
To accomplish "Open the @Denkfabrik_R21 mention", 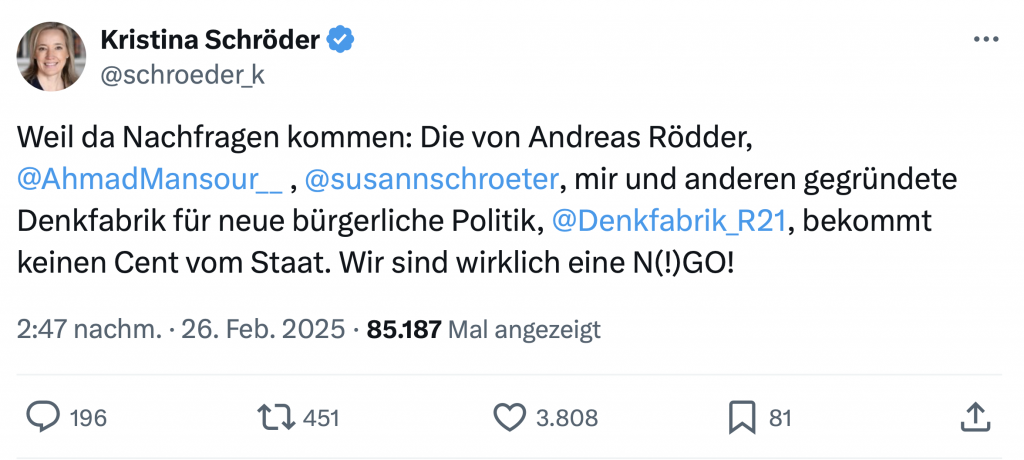I will click(670, 221).
